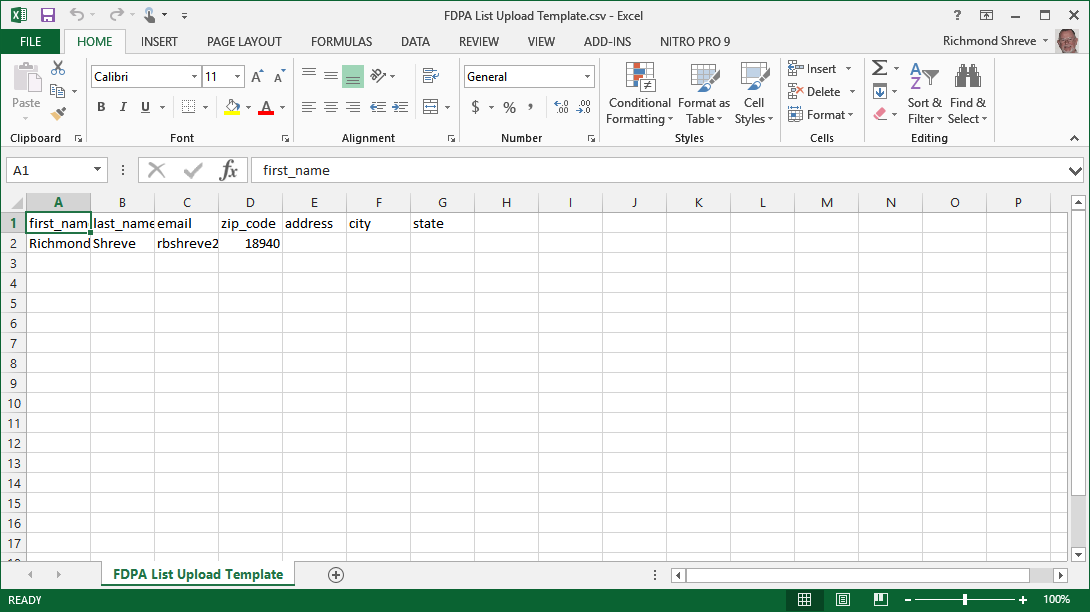Click the Insert Function fx icon

tap(229, 170)
